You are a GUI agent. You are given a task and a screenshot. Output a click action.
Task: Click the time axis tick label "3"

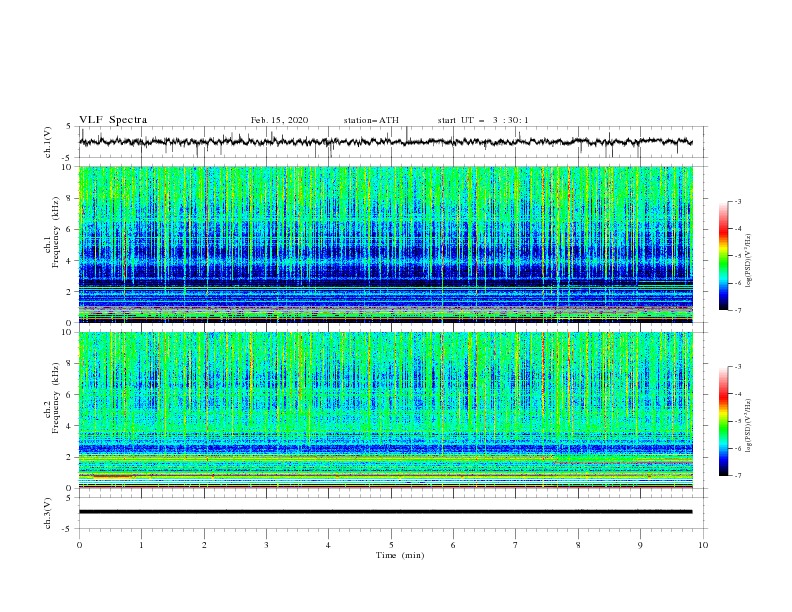click(266, 545)
